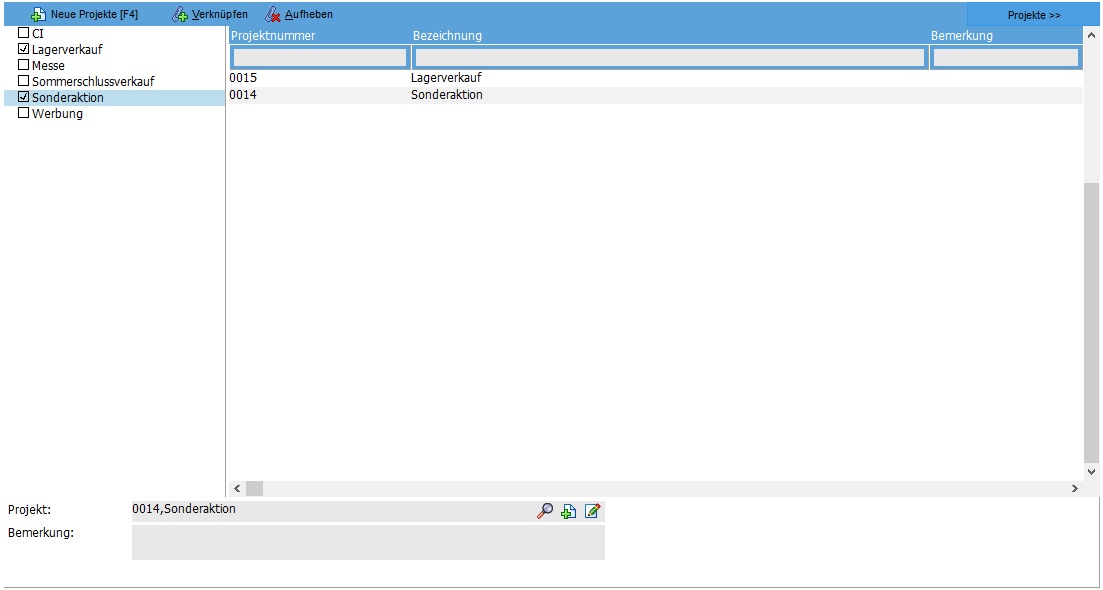The height and width of the screenshot is (590, 1103).
Task: Click the edit project pencil icon
Action: tap(592, 511)
